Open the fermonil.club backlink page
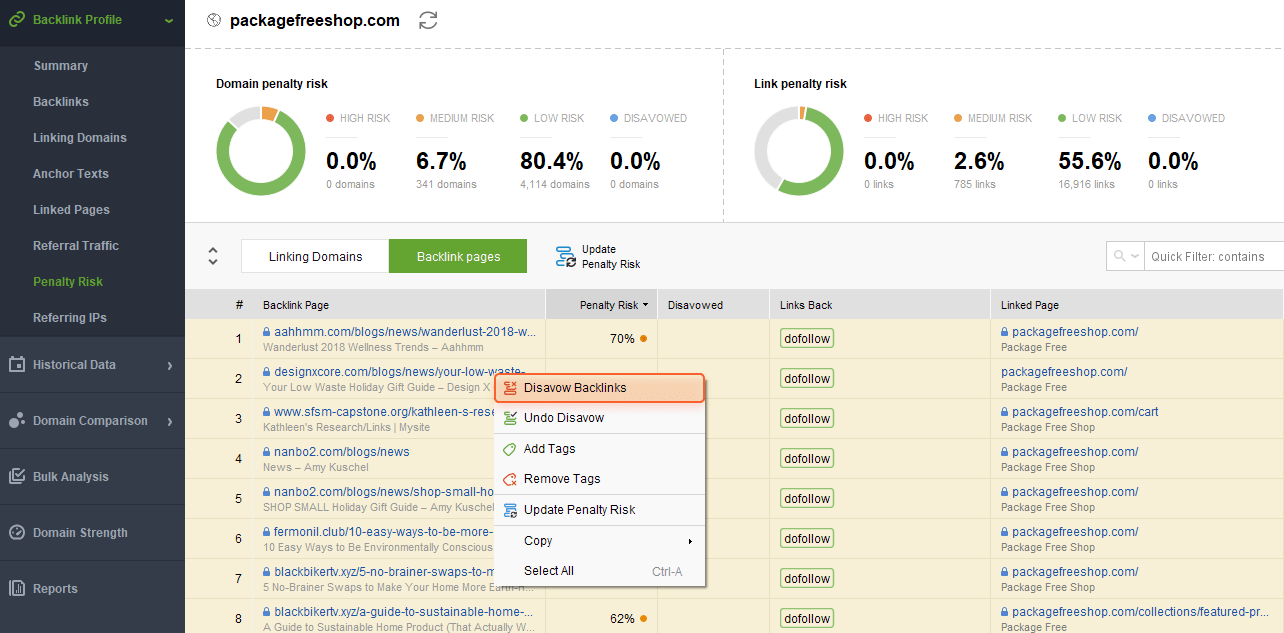Image resolution: width=1284 pixels, height=633 pixels. [385, 532]
